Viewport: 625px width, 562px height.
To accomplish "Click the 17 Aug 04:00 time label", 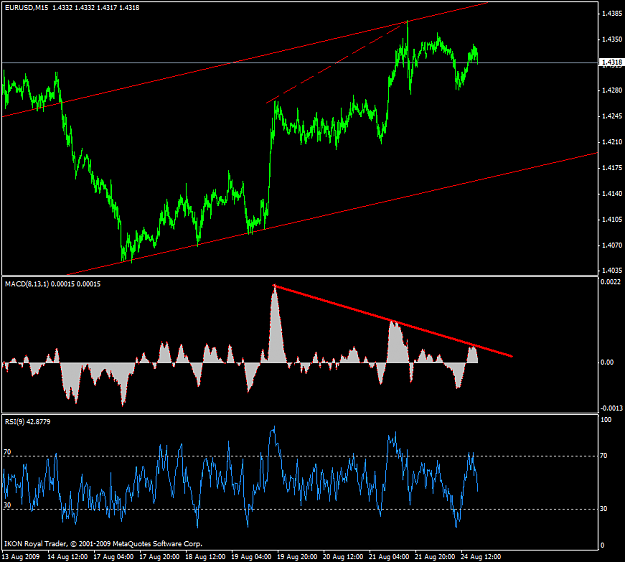I will pyautogui.click(x=114, y=556).
